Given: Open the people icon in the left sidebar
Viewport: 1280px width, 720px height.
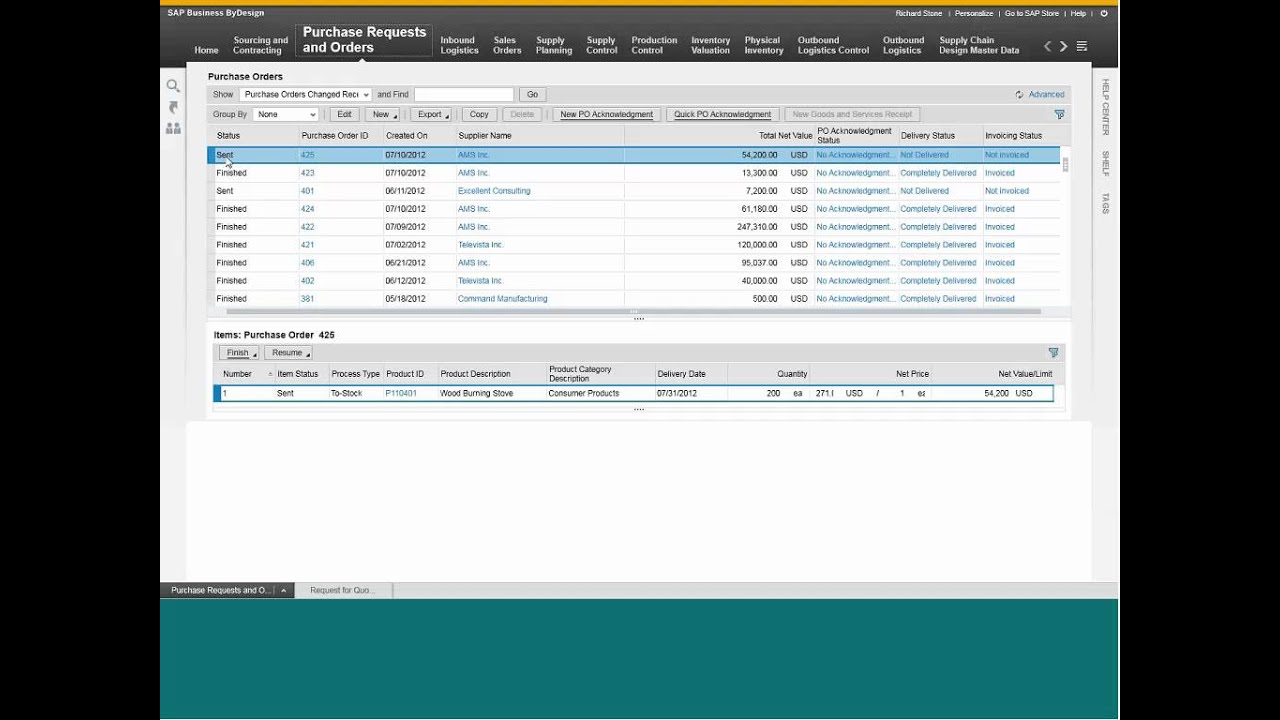Looking at the screenshot, I should click(x=173, y=128).
